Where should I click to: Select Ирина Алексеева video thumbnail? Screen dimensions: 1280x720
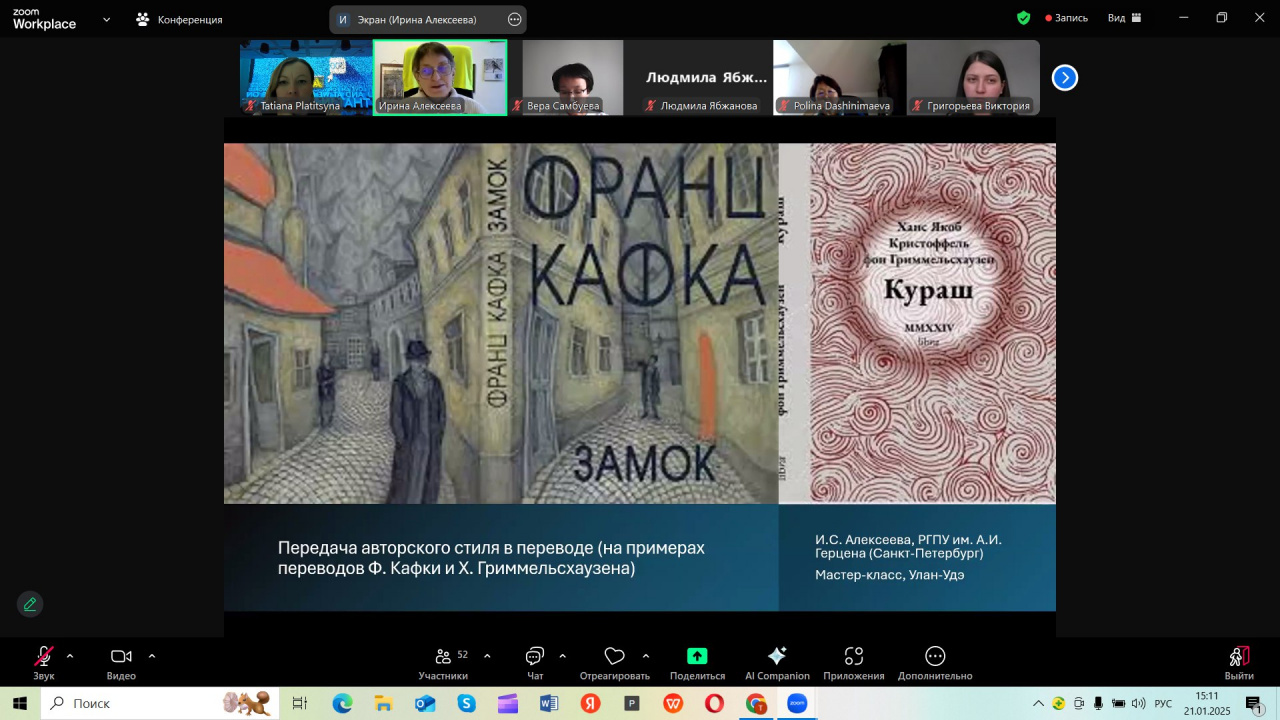440,77
